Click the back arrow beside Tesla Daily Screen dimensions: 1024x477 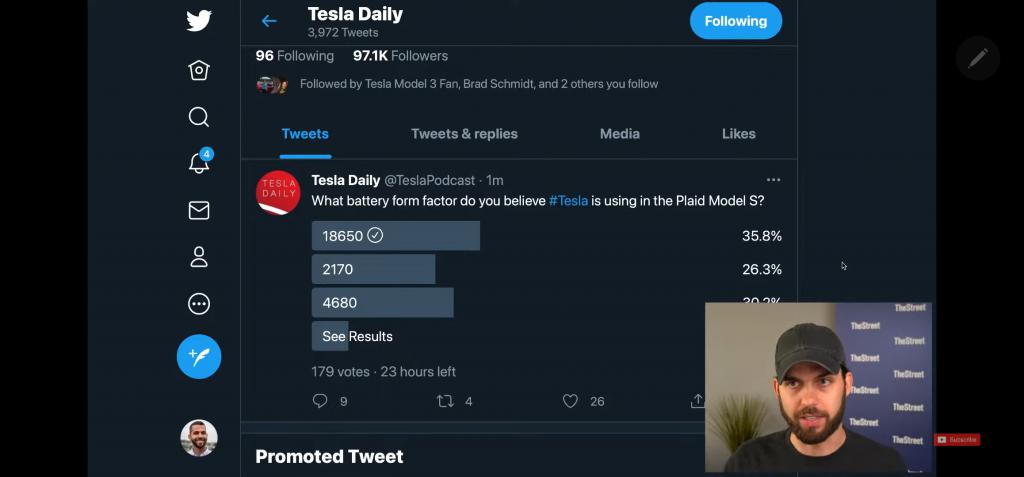click(x=269, y=21)
